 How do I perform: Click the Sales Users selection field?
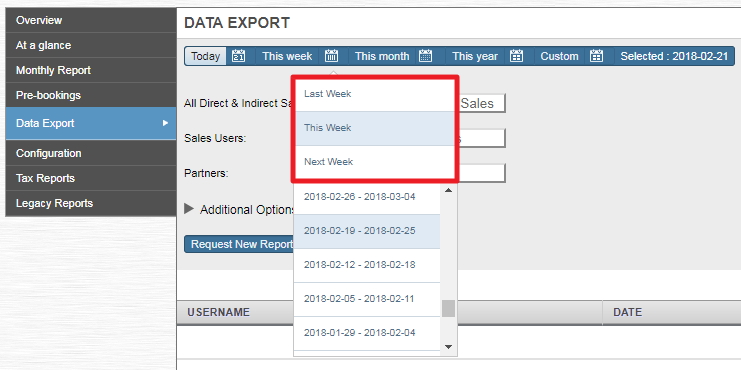[x=481, y=138]
